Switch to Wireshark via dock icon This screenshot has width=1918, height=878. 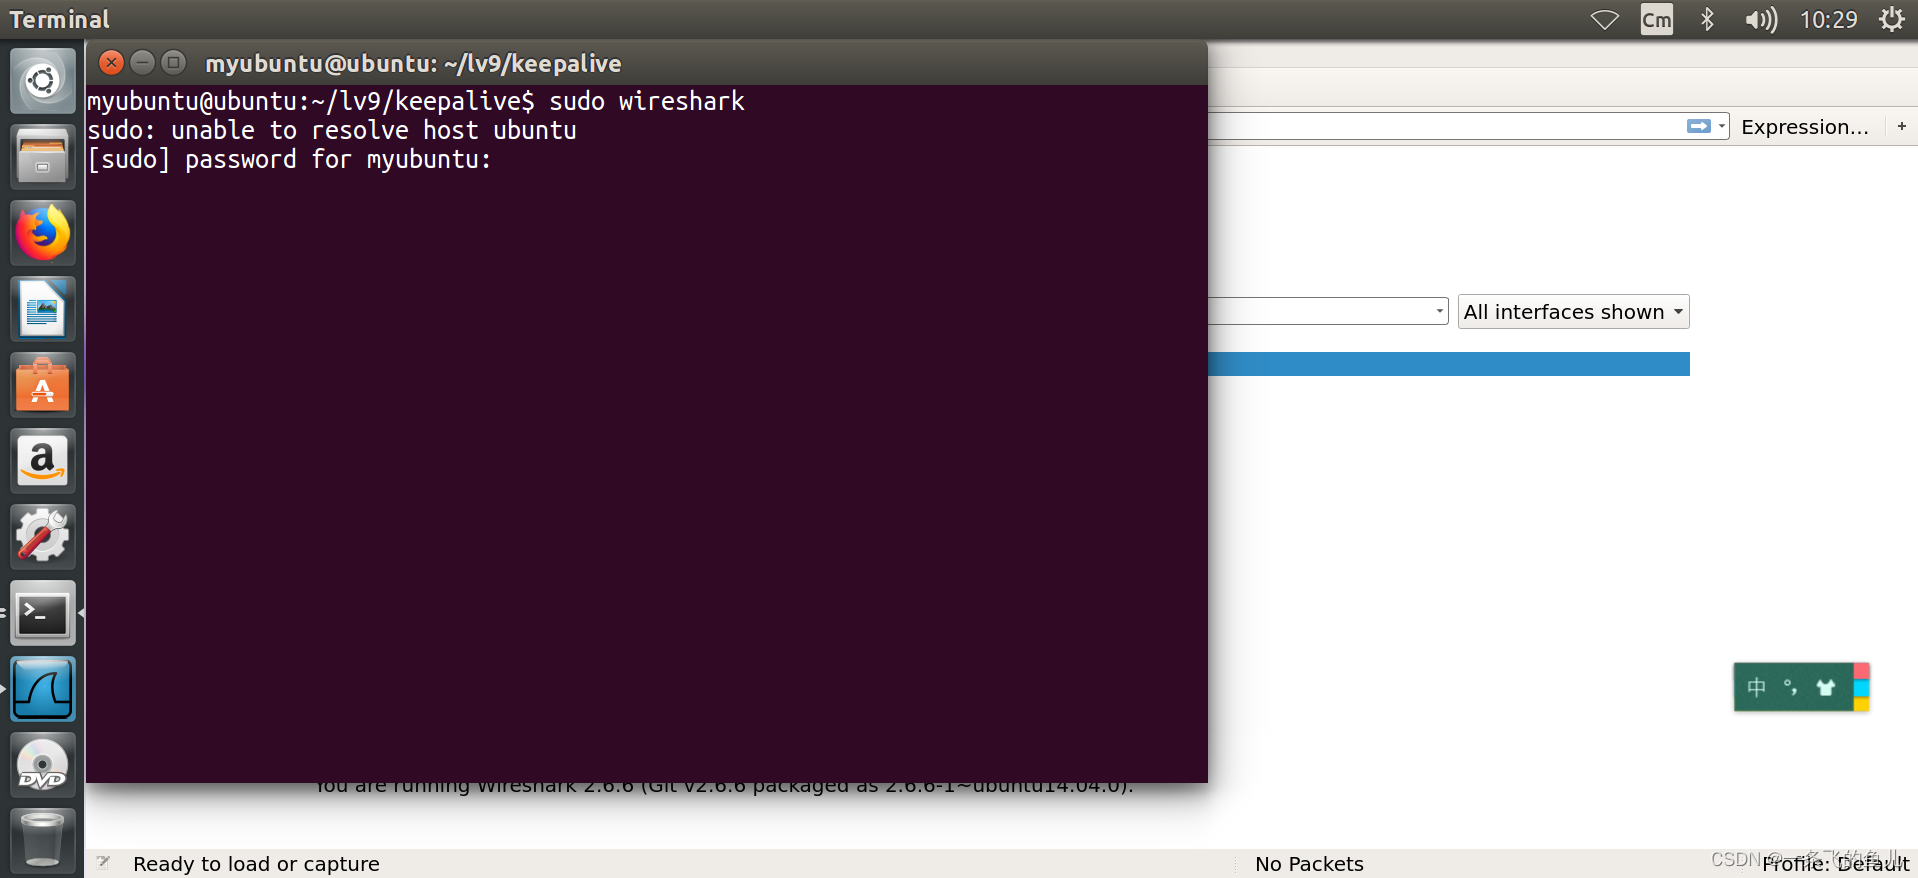point(42,689)
